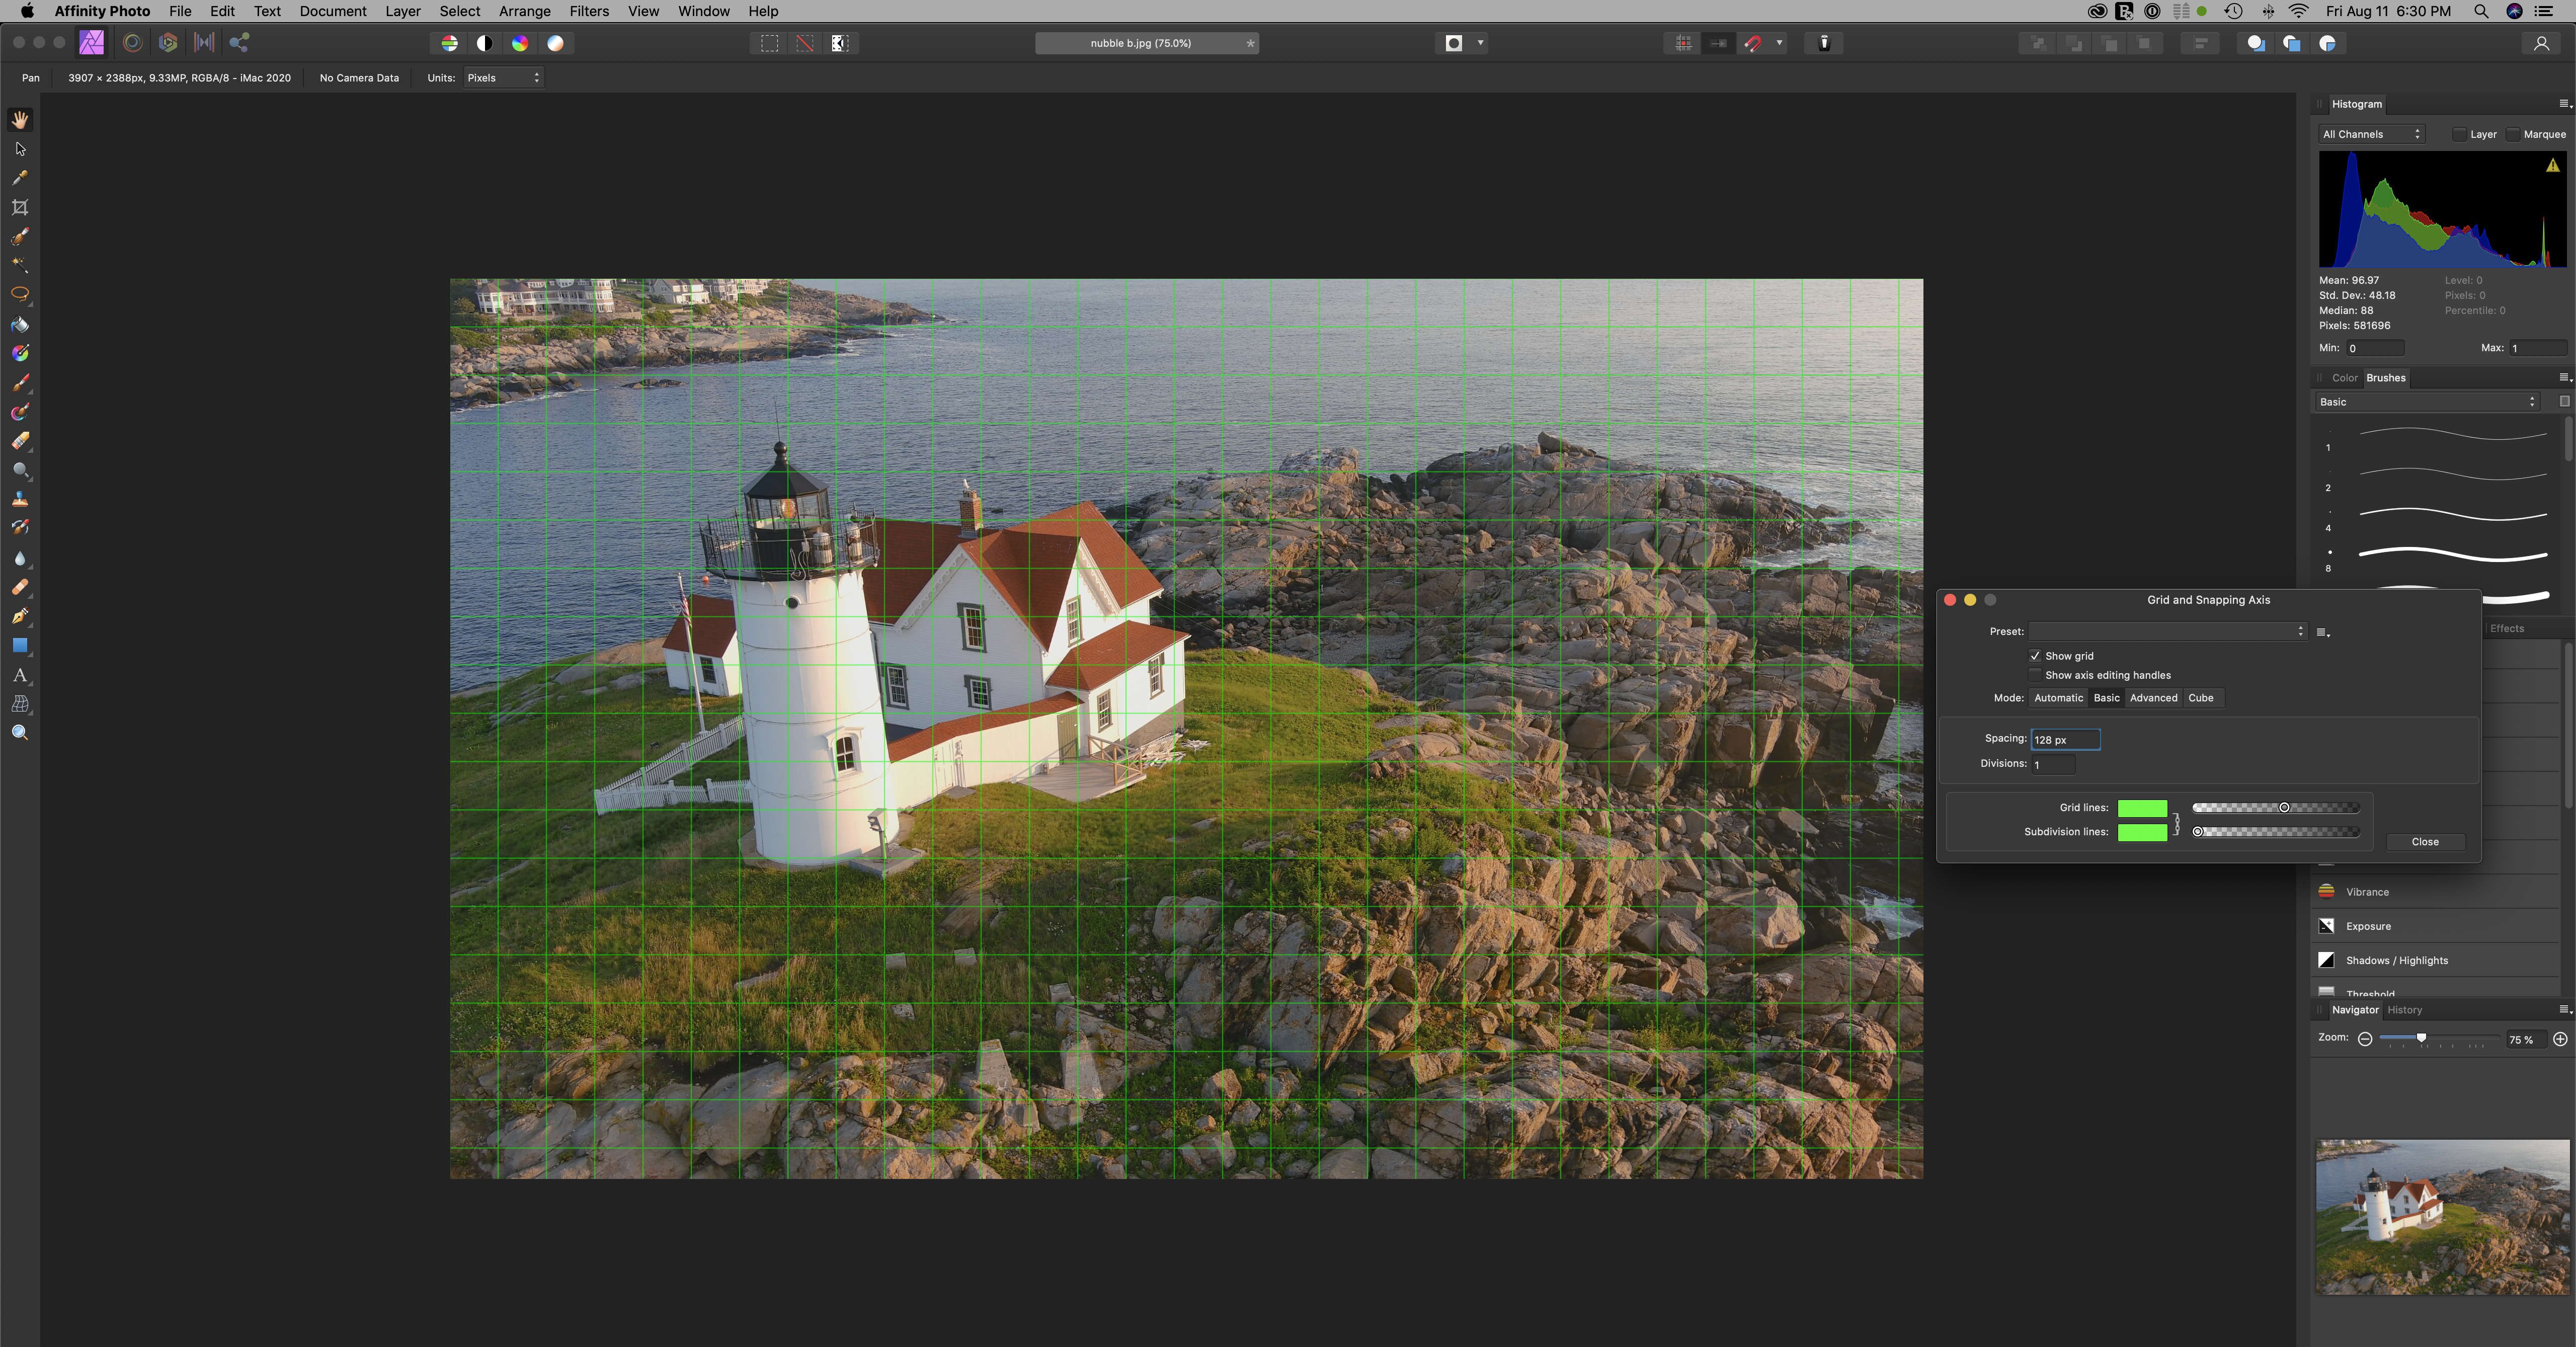Click the Deselect toolbar icon
This screenshot has height=1347, width=2576.
point(804,43)
